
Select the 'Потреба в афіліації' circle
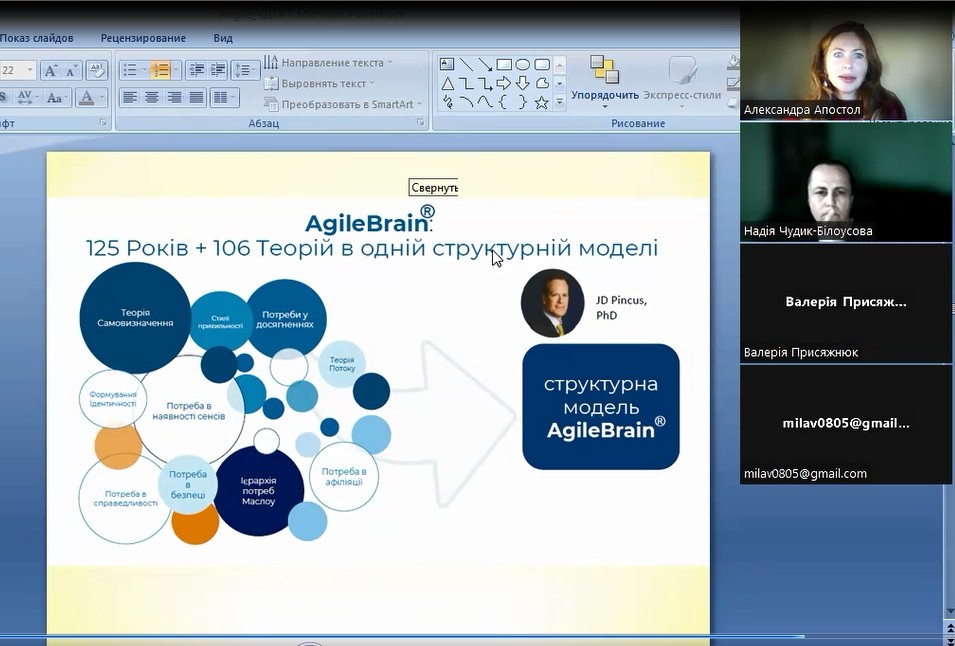(344, 476)
